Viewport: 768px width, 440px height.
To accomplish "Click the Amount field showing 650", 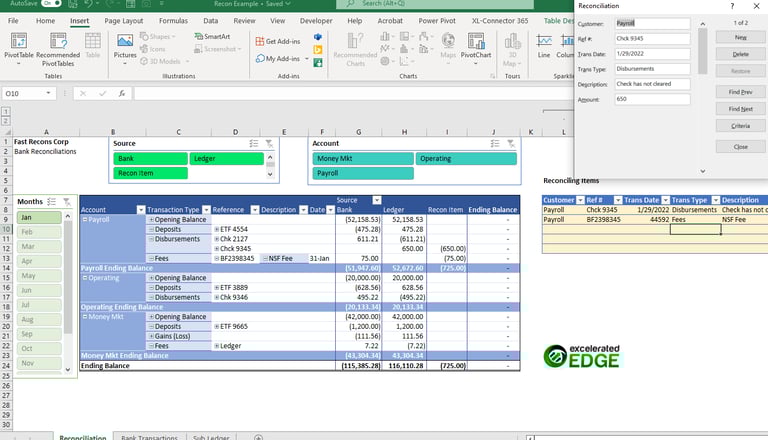I will pyautogui.click(x=652, y=99).
